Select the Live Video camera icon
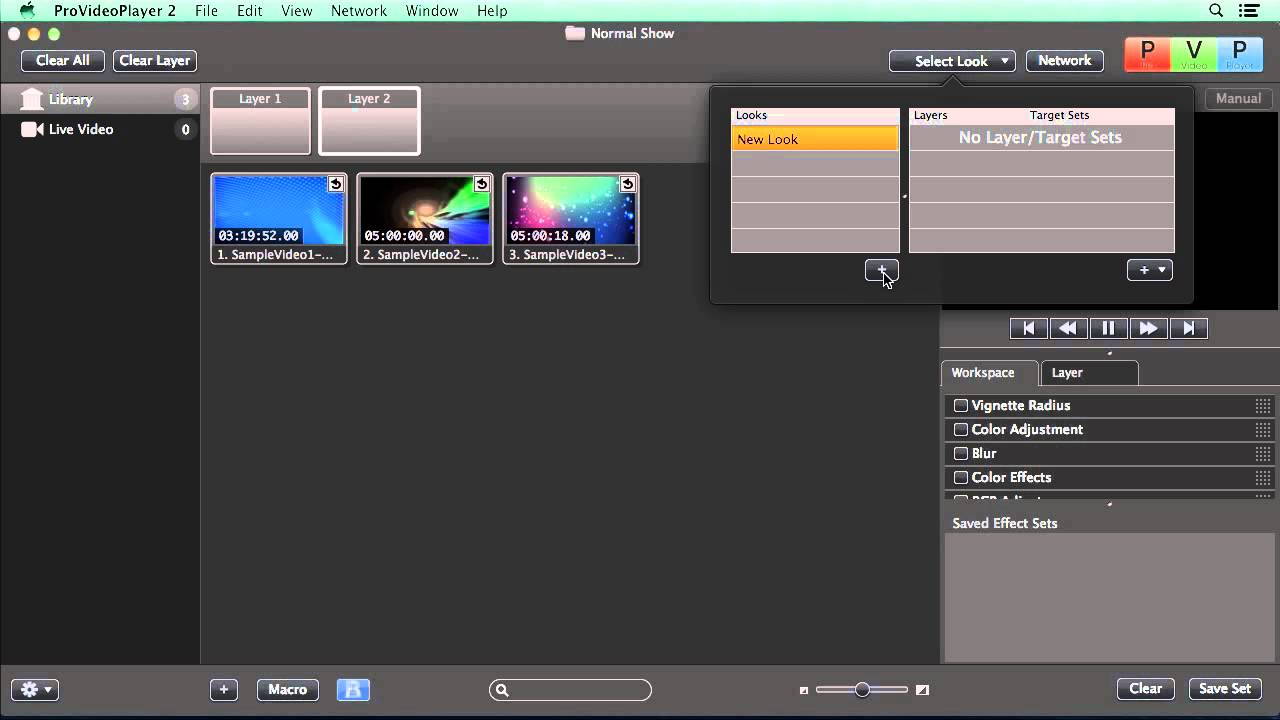This screenshot has height=720, width=1280. click(32, 129)
